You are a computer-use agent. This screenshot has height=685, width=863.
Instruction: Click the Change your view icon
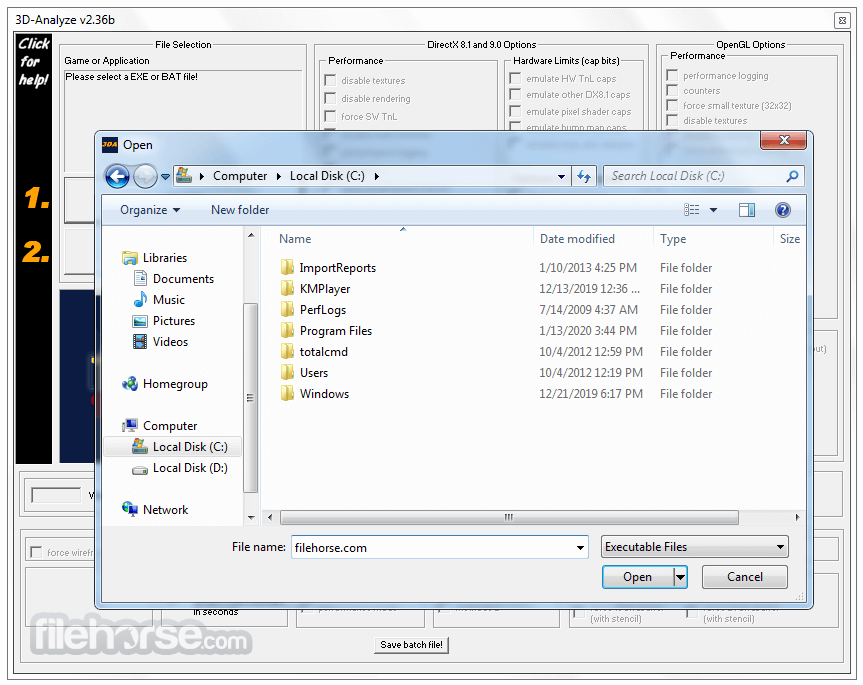tap(692, 210)
